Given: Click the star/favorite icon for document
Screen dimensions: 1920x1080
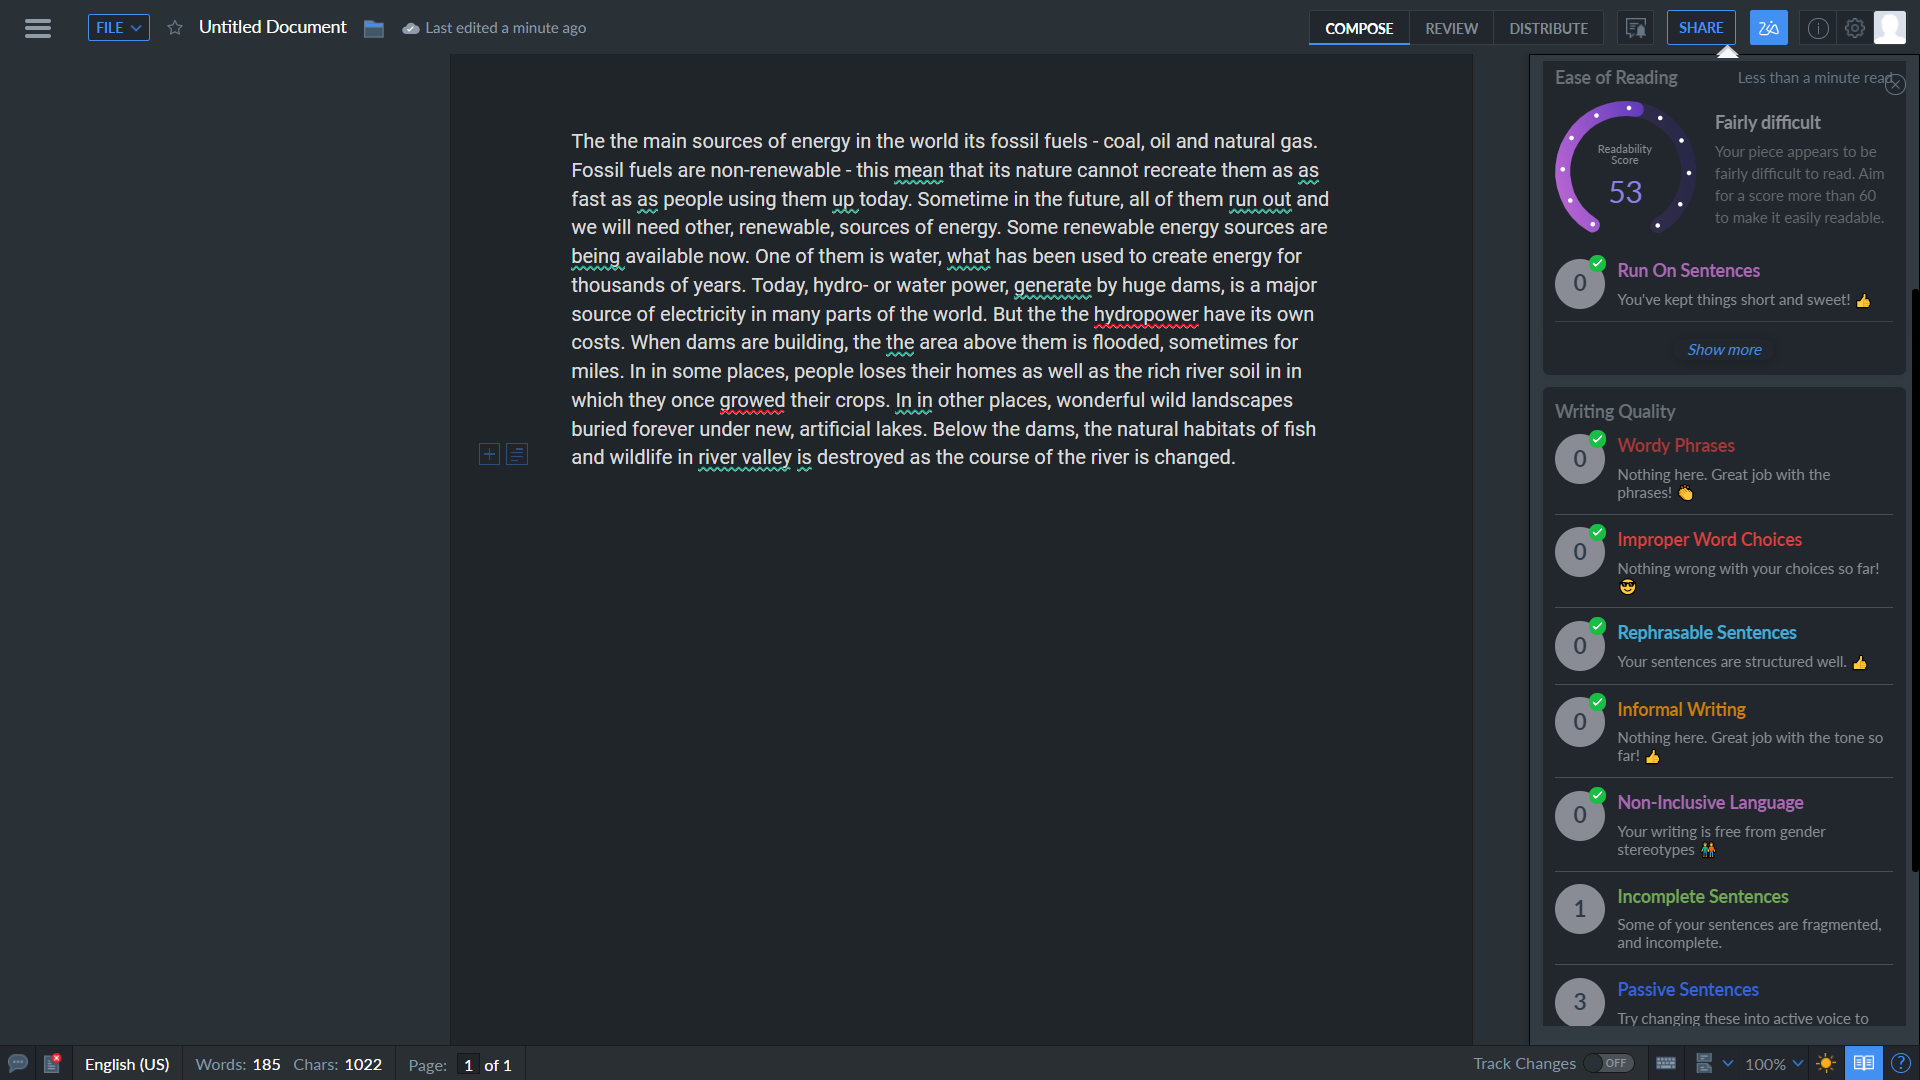Looking at the screenshot, I should point(174,28).
